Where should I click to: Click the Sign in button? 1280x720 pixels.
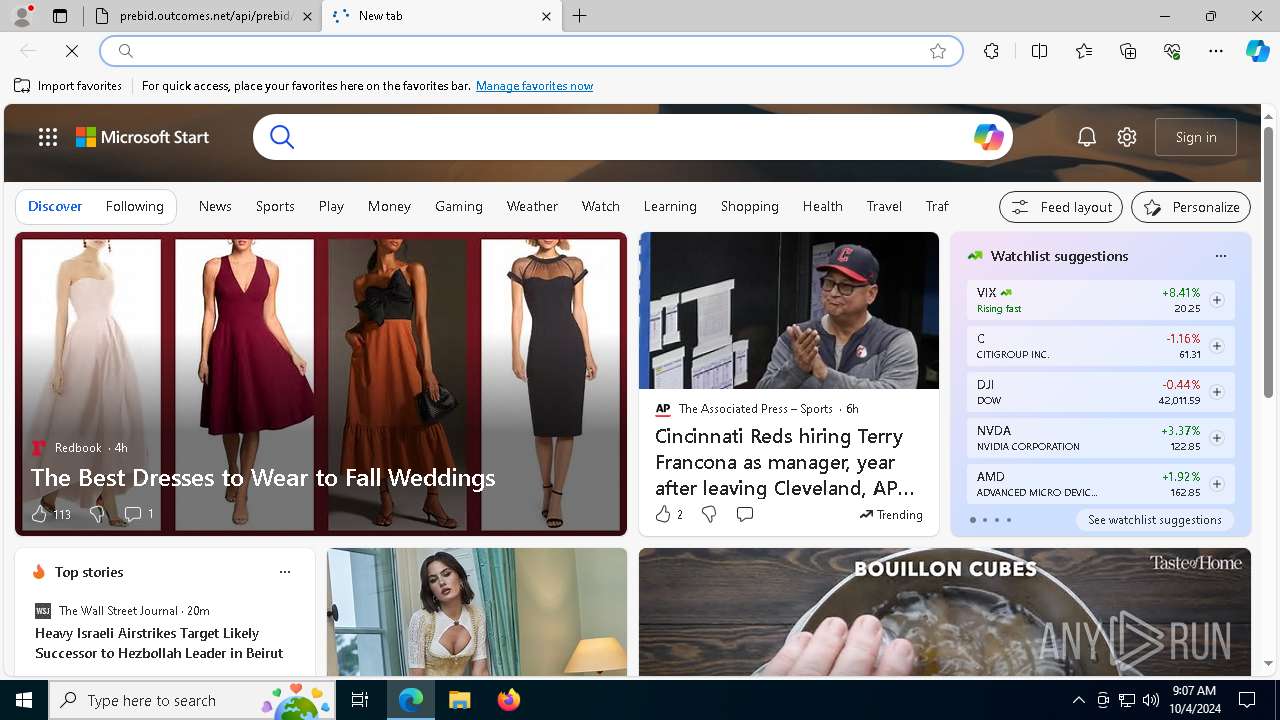point(1196,137)
